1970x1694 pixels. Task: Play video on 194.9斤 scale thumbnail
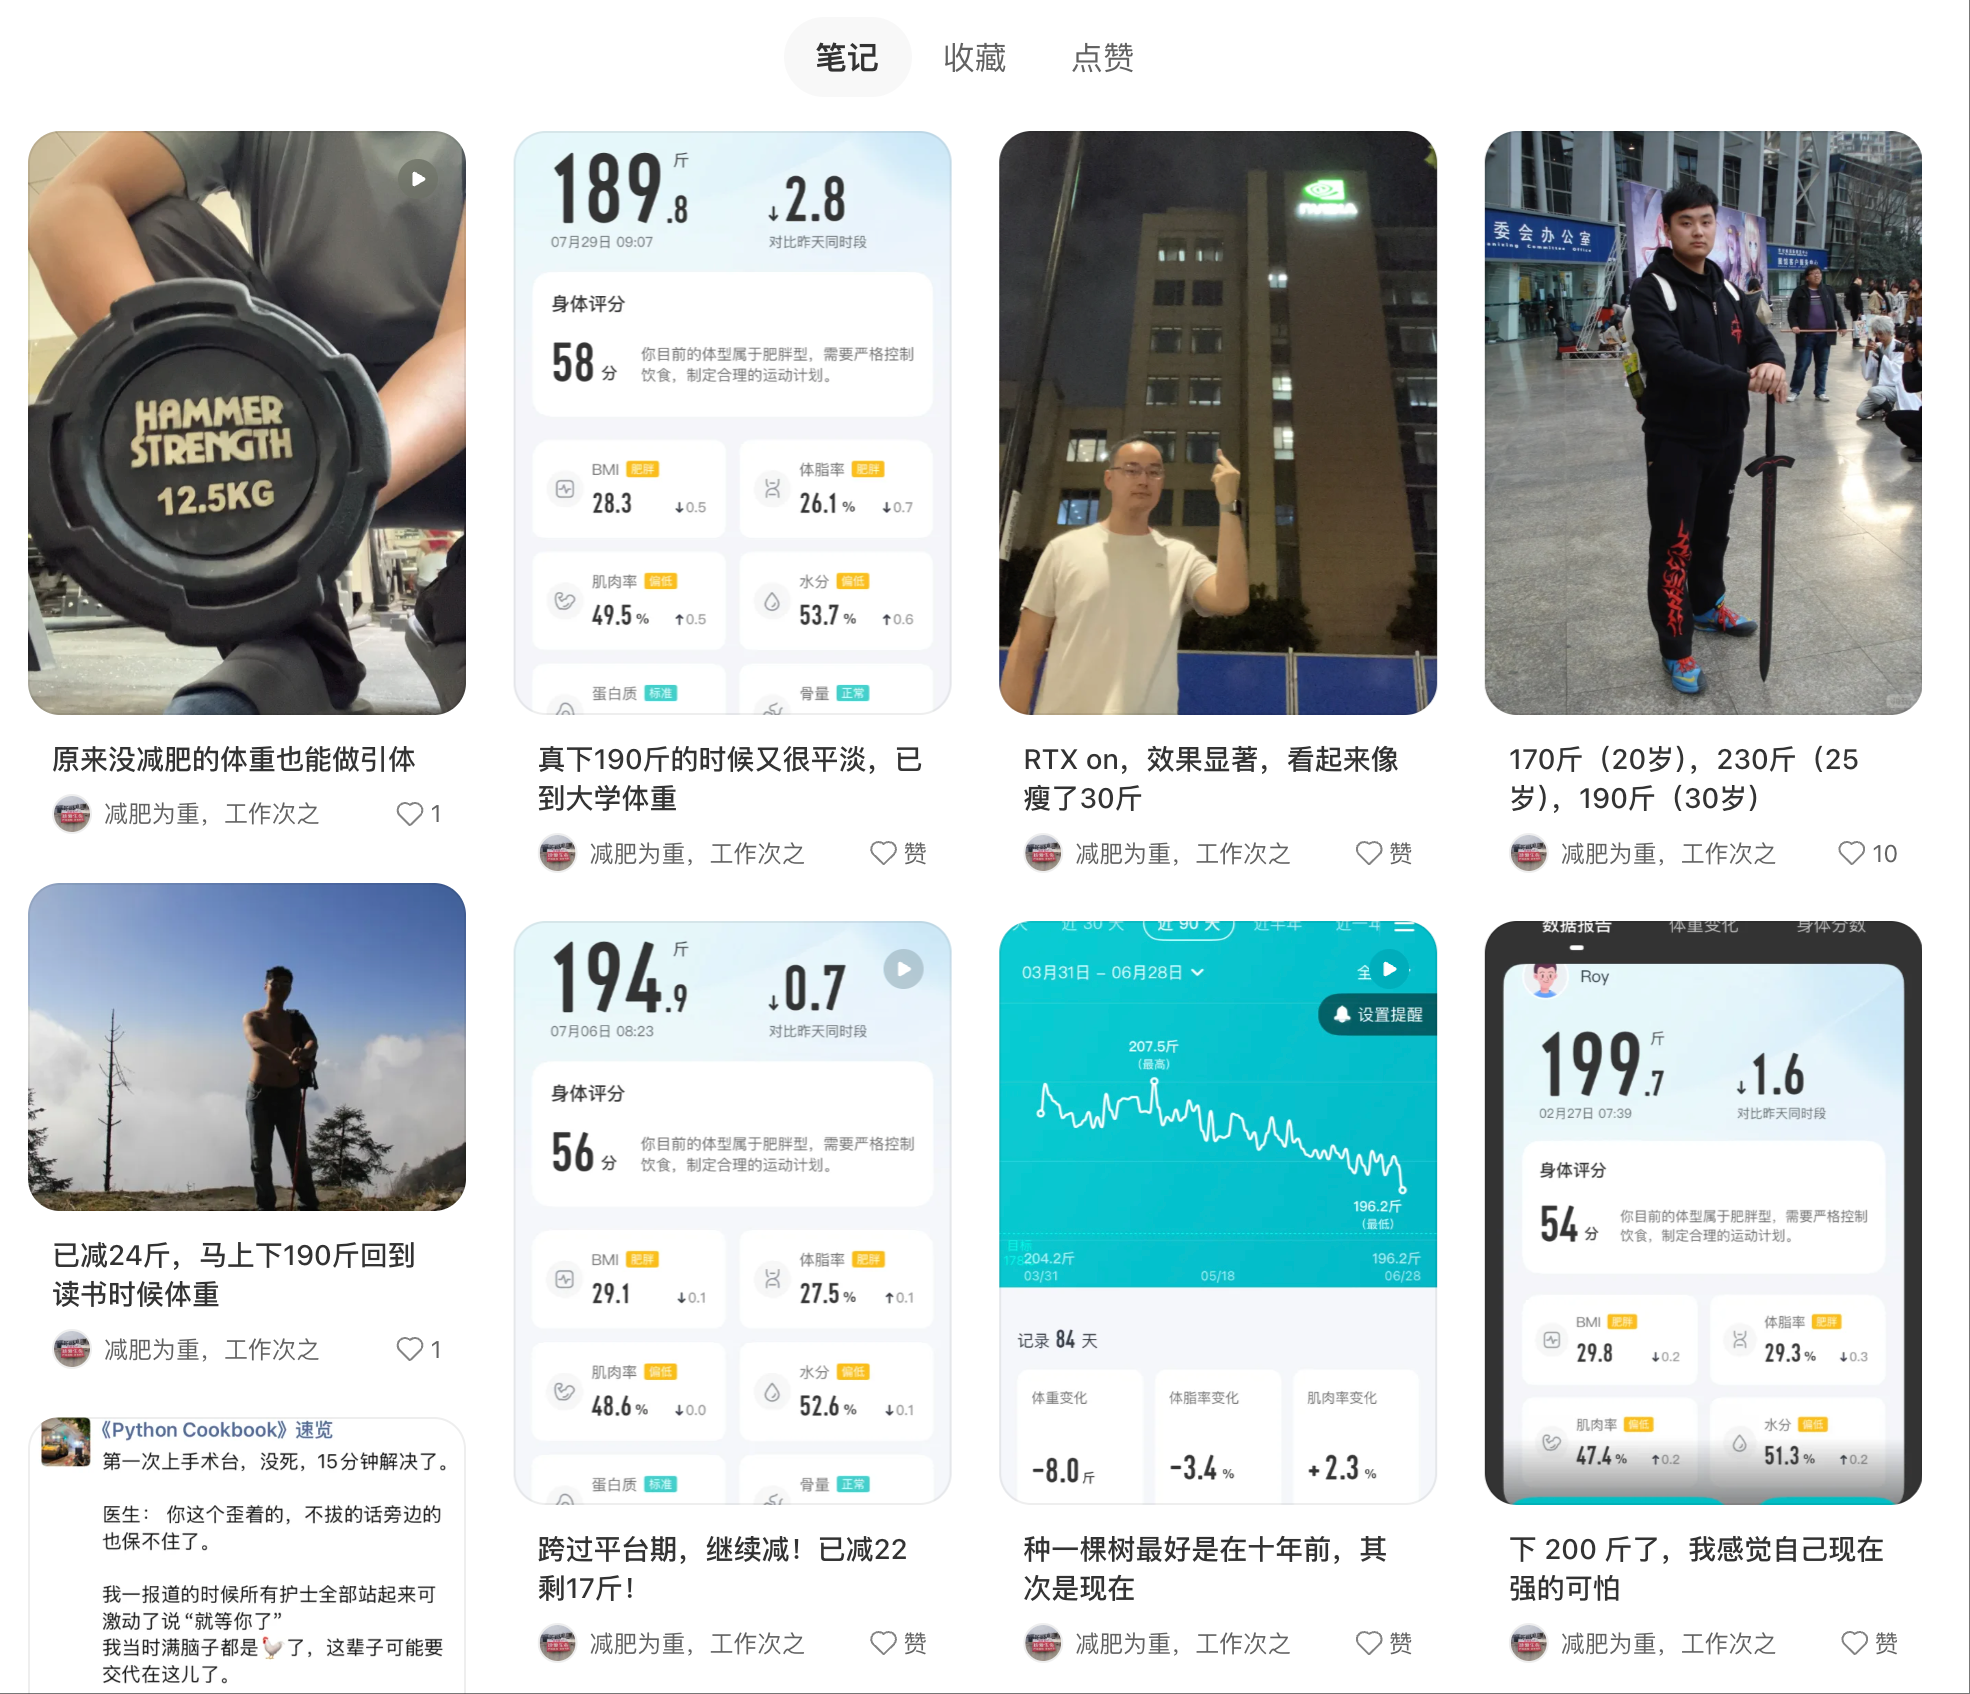click(x=903, y=969)
